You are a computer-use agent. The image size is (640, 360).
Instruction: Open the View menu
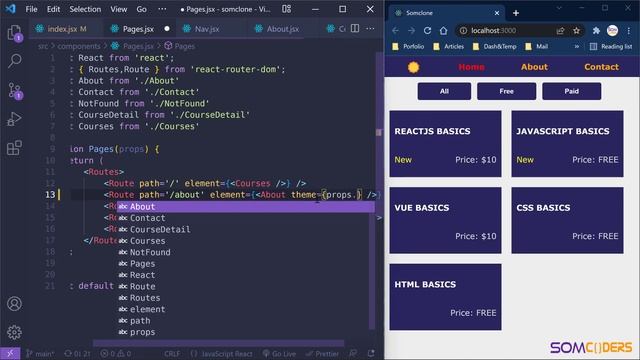click(118, 9)
